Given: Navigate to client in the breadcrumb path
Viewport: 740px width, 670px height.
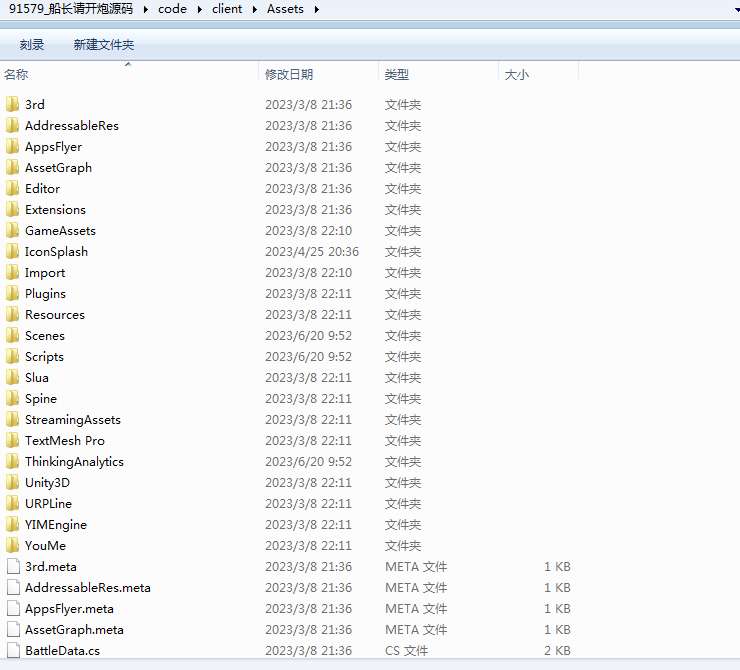Looking at the screenshot, I should pos(227,10).
